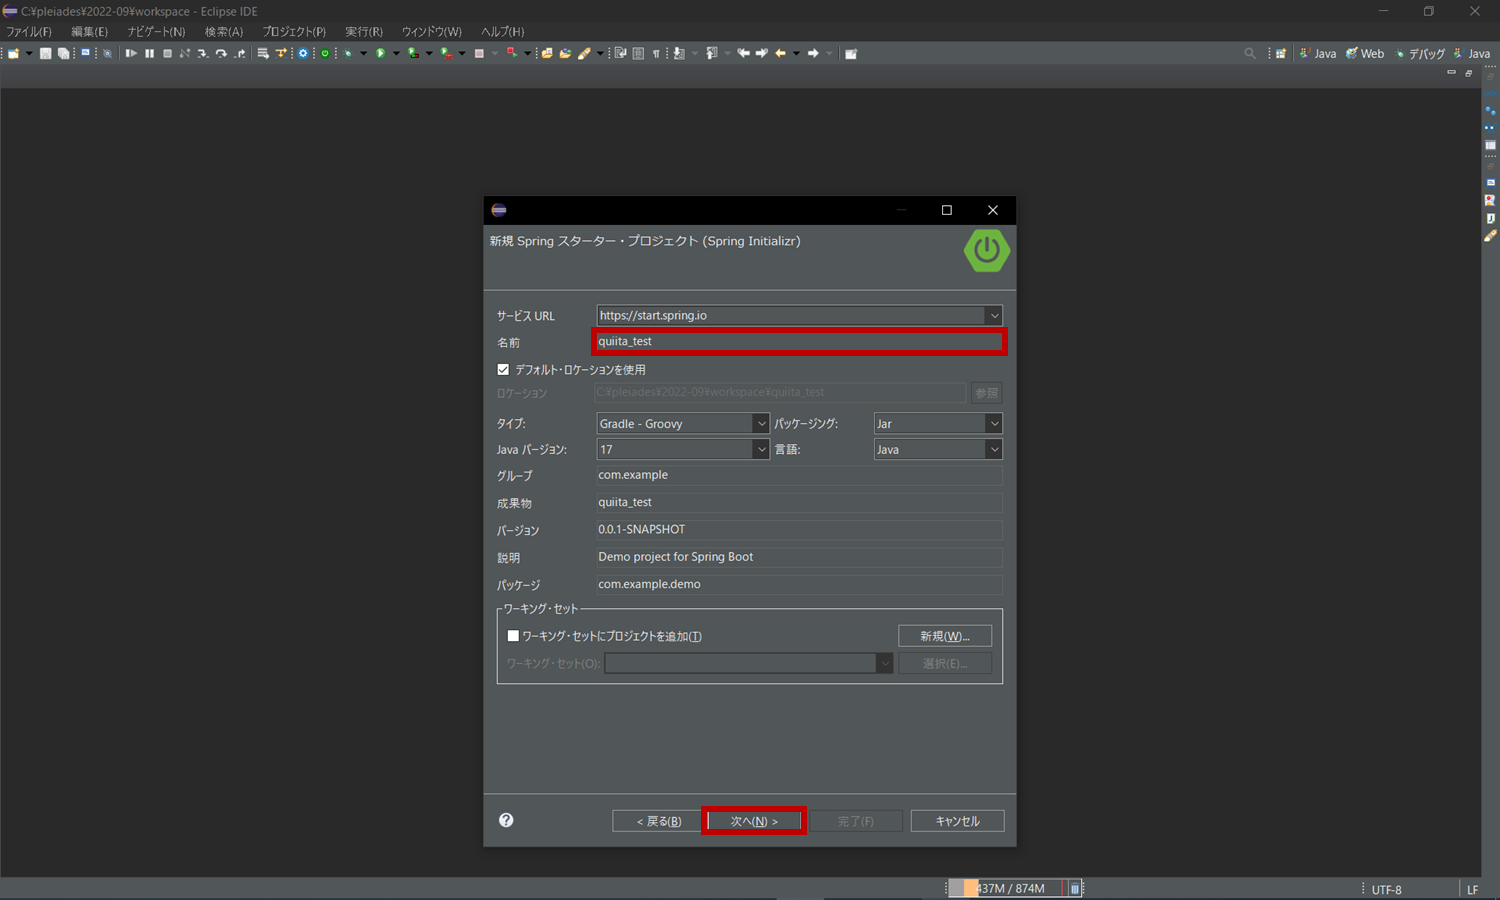Open the 言語 Java dropdown
The image size is (1500, 900).
(994, 449)
